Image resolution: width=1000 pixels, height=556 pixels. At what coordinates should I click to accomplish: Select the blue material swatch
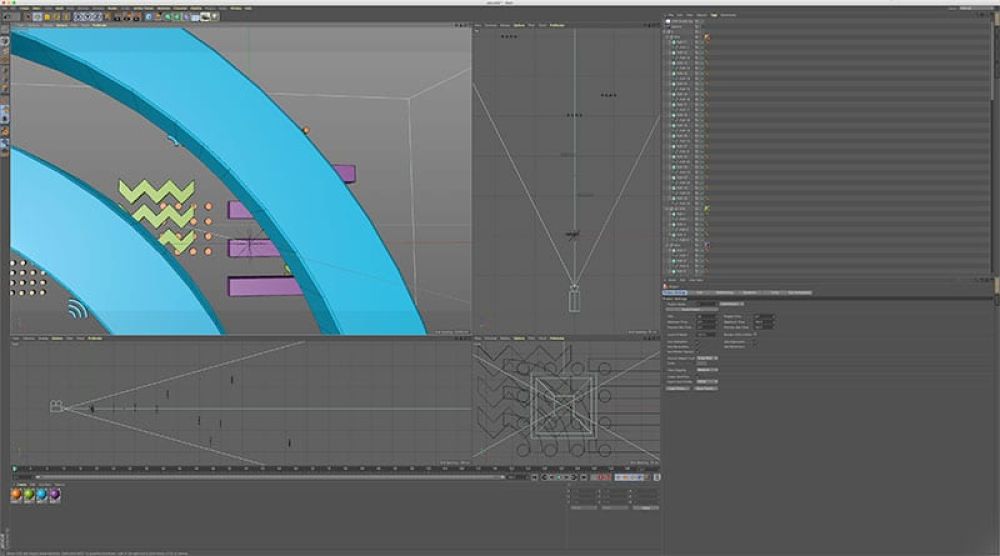[43, 495]
